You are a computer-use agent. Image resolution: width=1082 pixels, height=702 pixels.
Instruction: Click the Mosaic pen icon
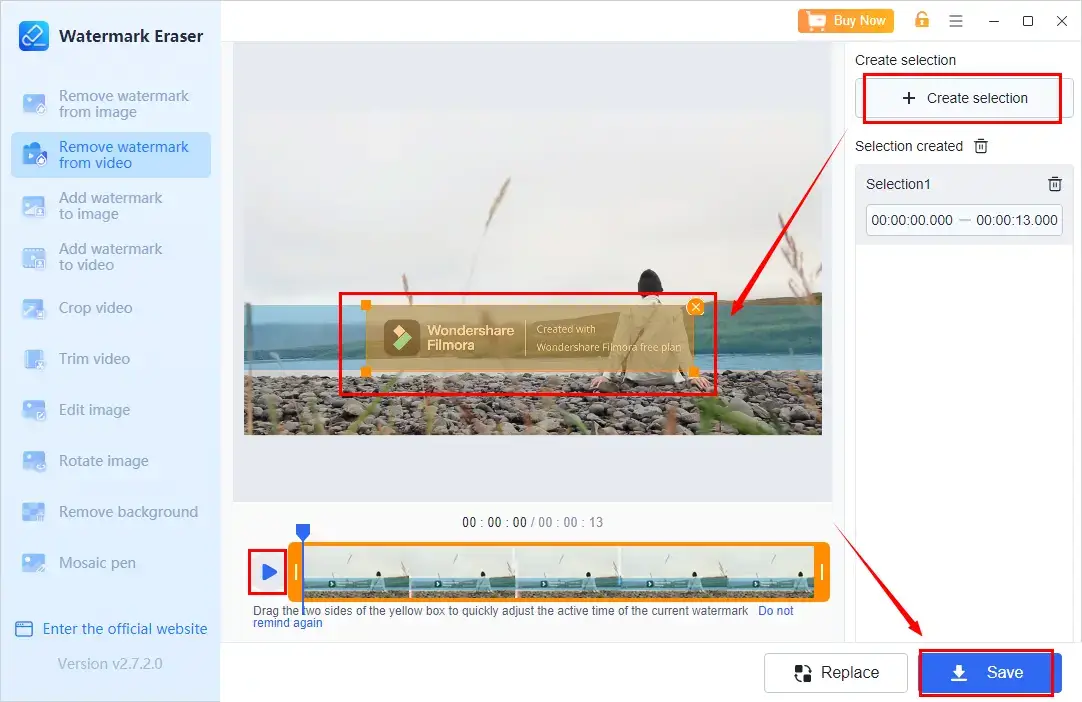34,563
